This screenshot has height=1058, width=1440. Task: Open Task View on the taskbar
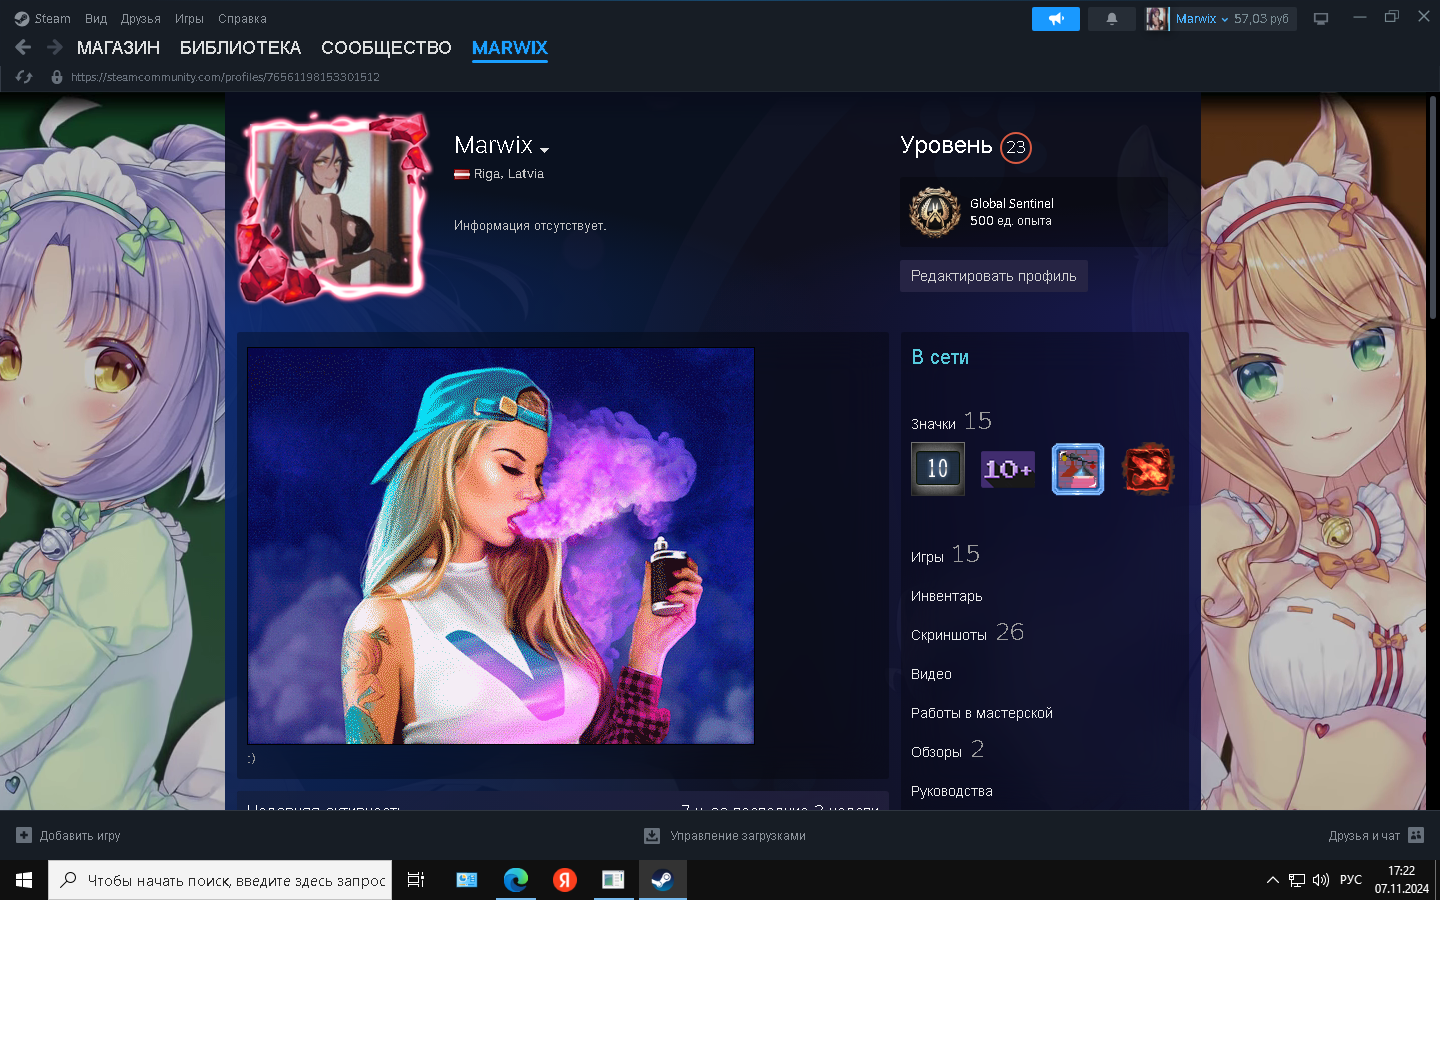coord(416,880)
